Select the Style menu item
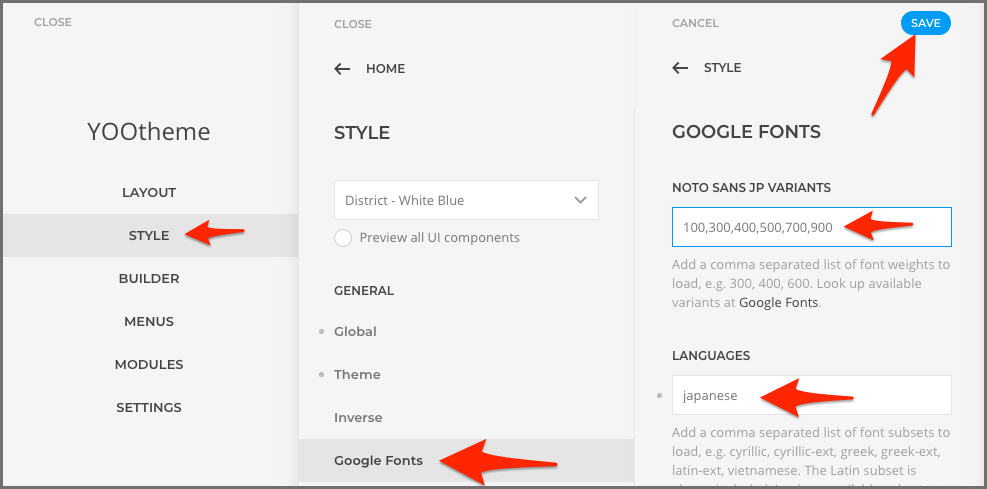 (x=149, y=235)
